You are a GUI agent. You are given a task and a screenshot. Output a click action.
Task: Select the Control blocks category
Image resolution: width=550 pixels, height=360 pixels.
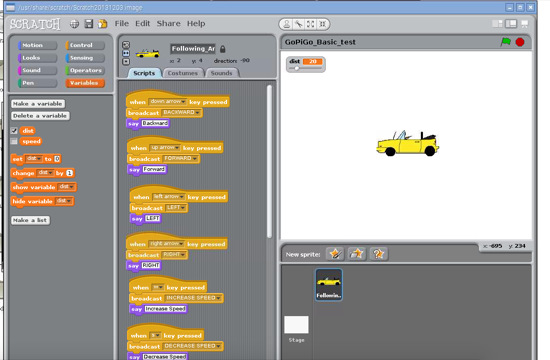pyautogui.click(x=85, y=45)
